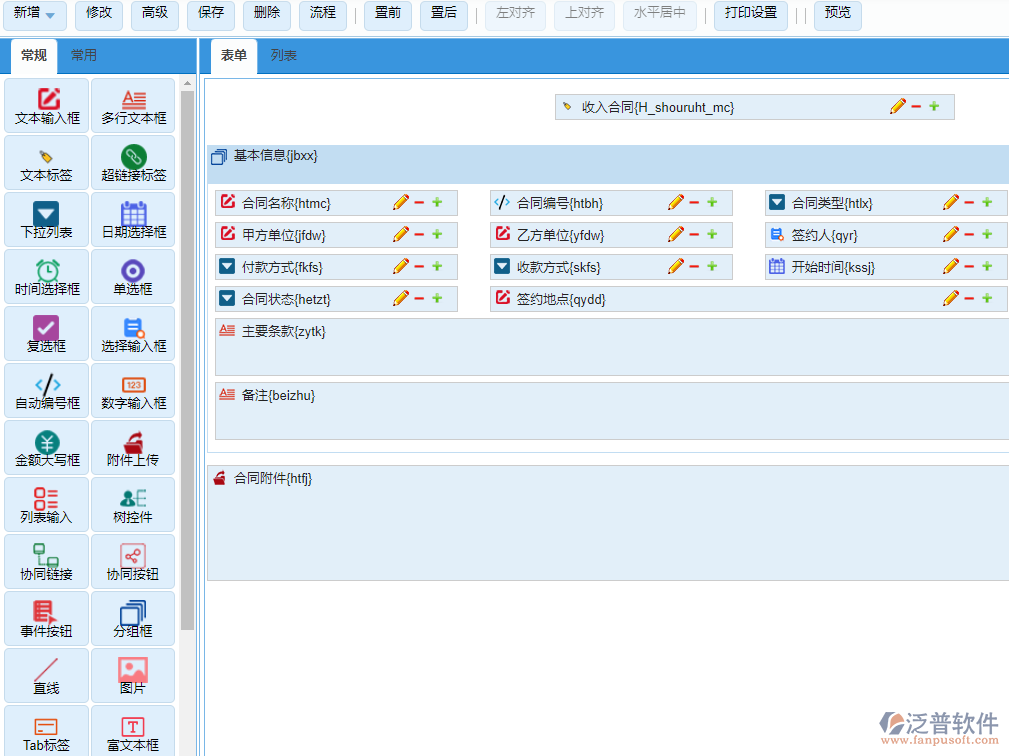Select the 复选框 component tool

46,334
